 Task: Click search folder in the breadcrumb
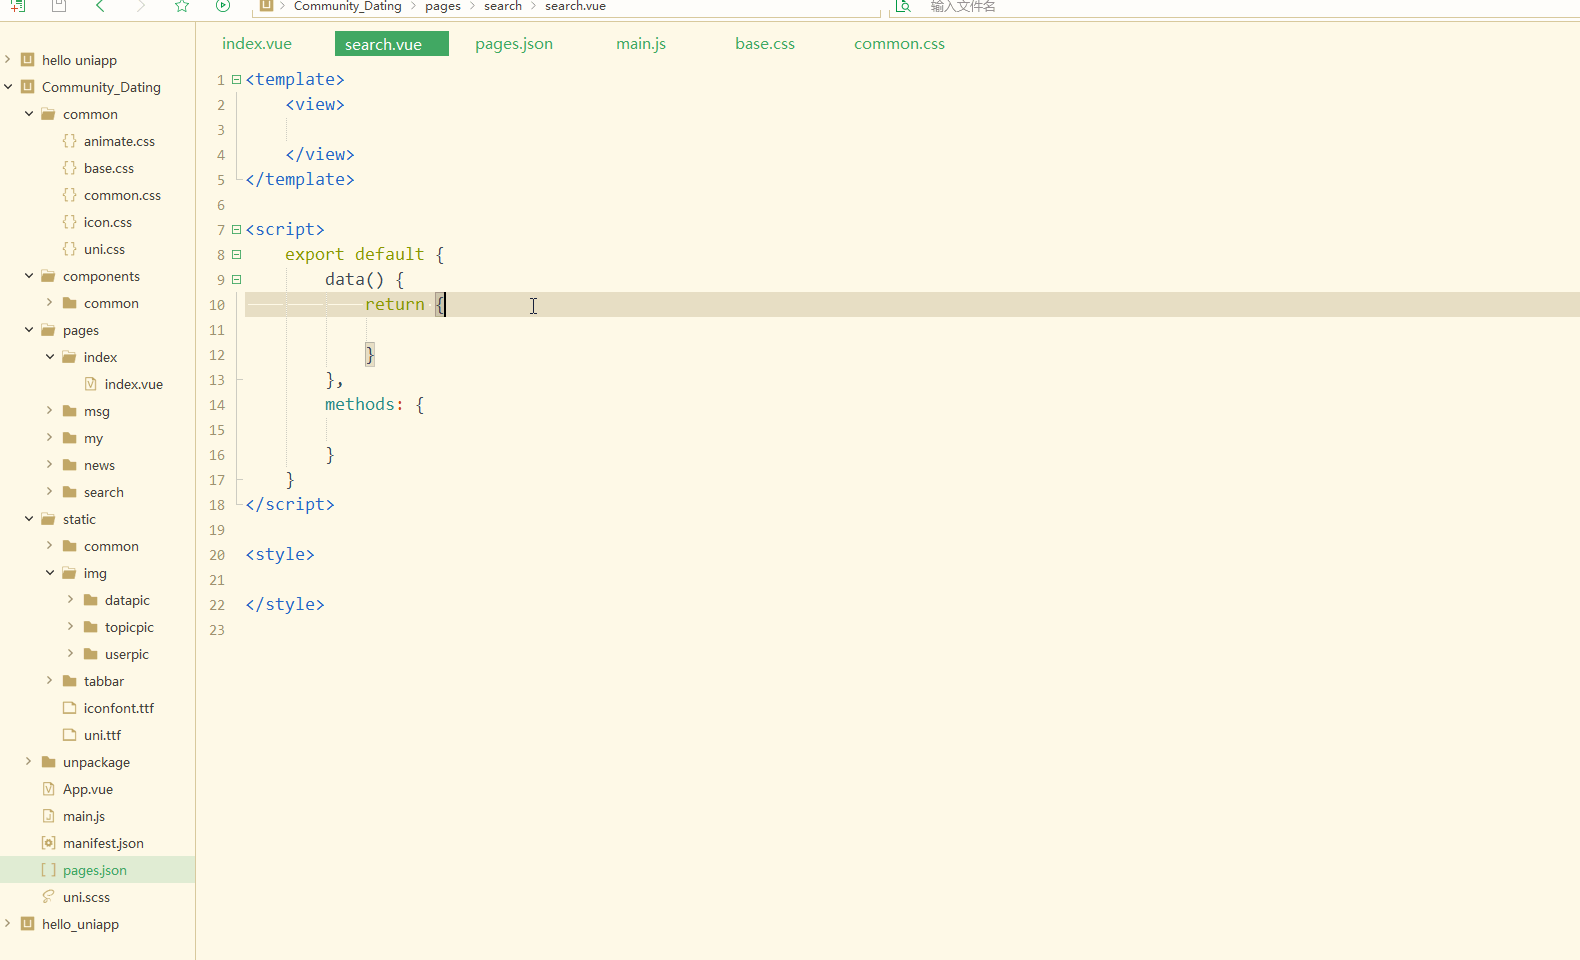point(503,6)
